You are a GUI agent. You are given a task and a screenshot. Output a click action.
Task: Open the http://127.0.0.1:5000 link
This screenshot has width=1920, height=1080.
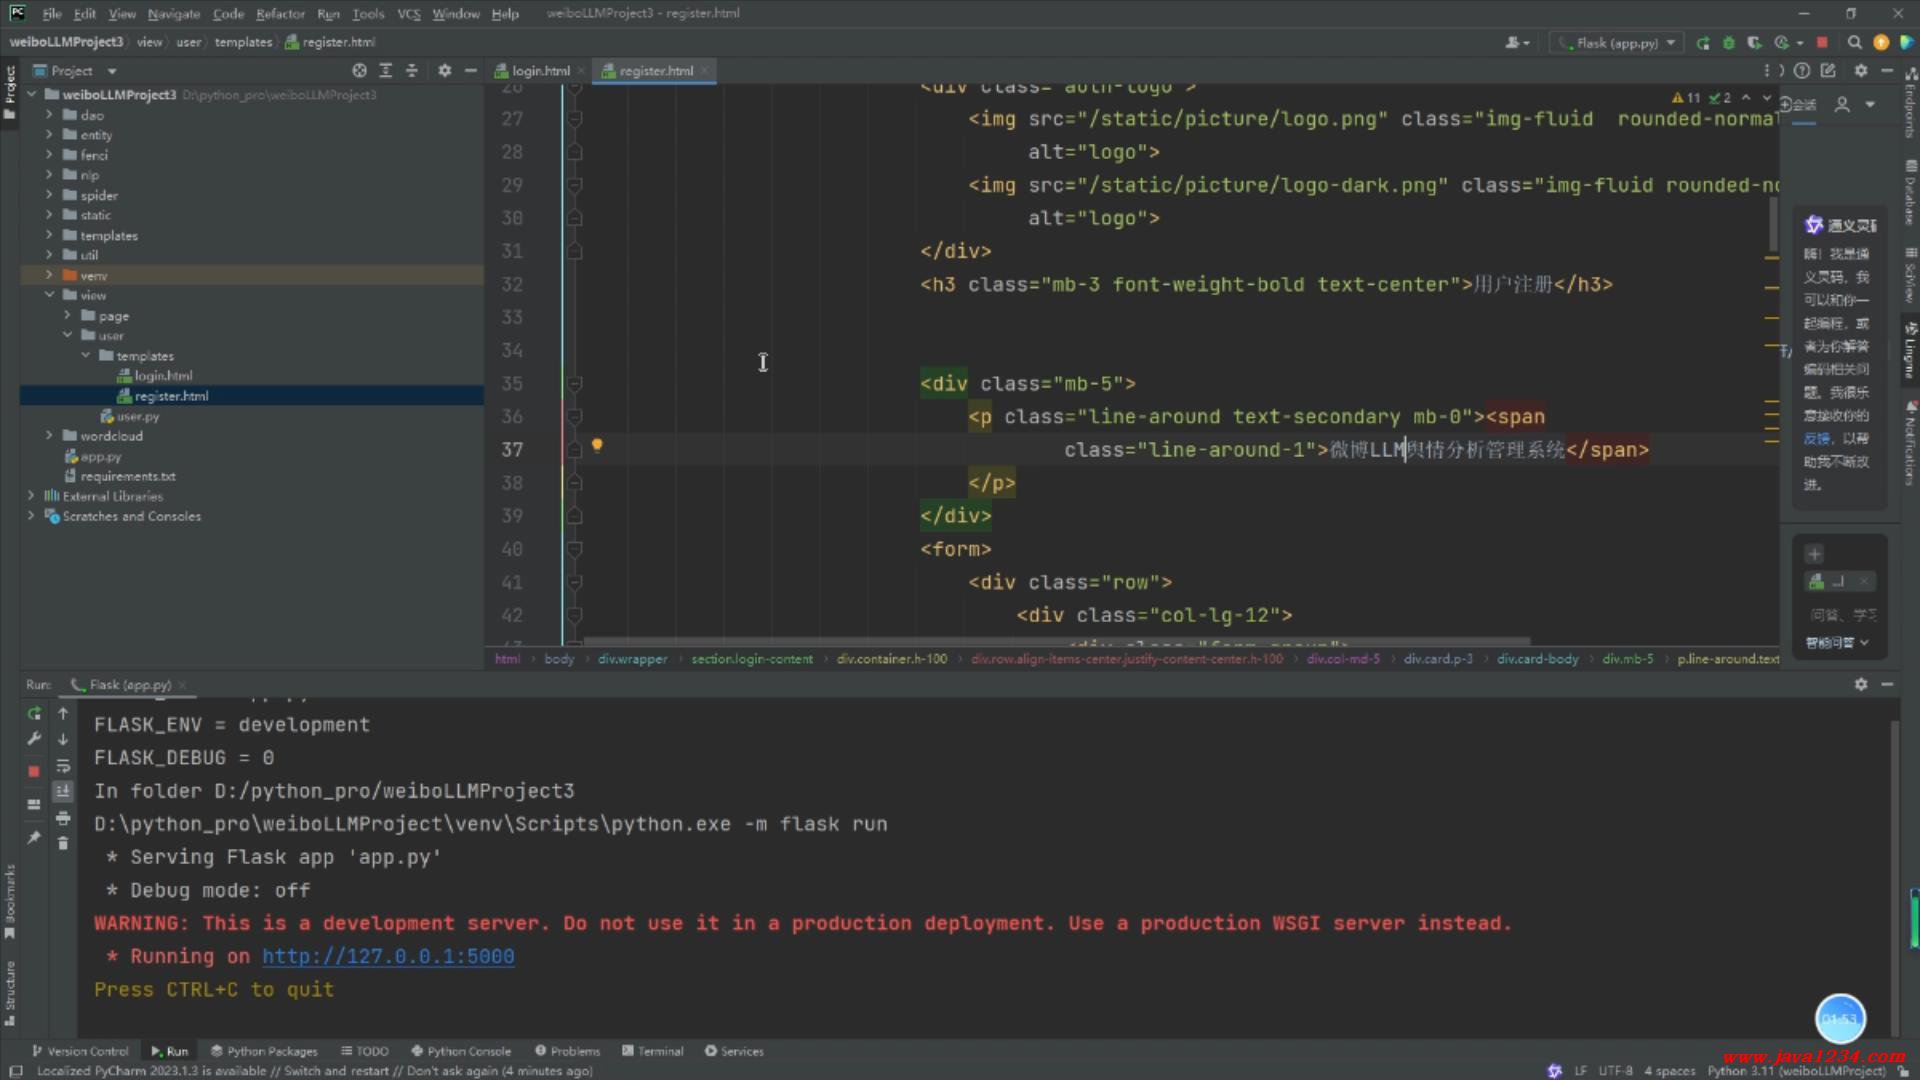point(388,957)
